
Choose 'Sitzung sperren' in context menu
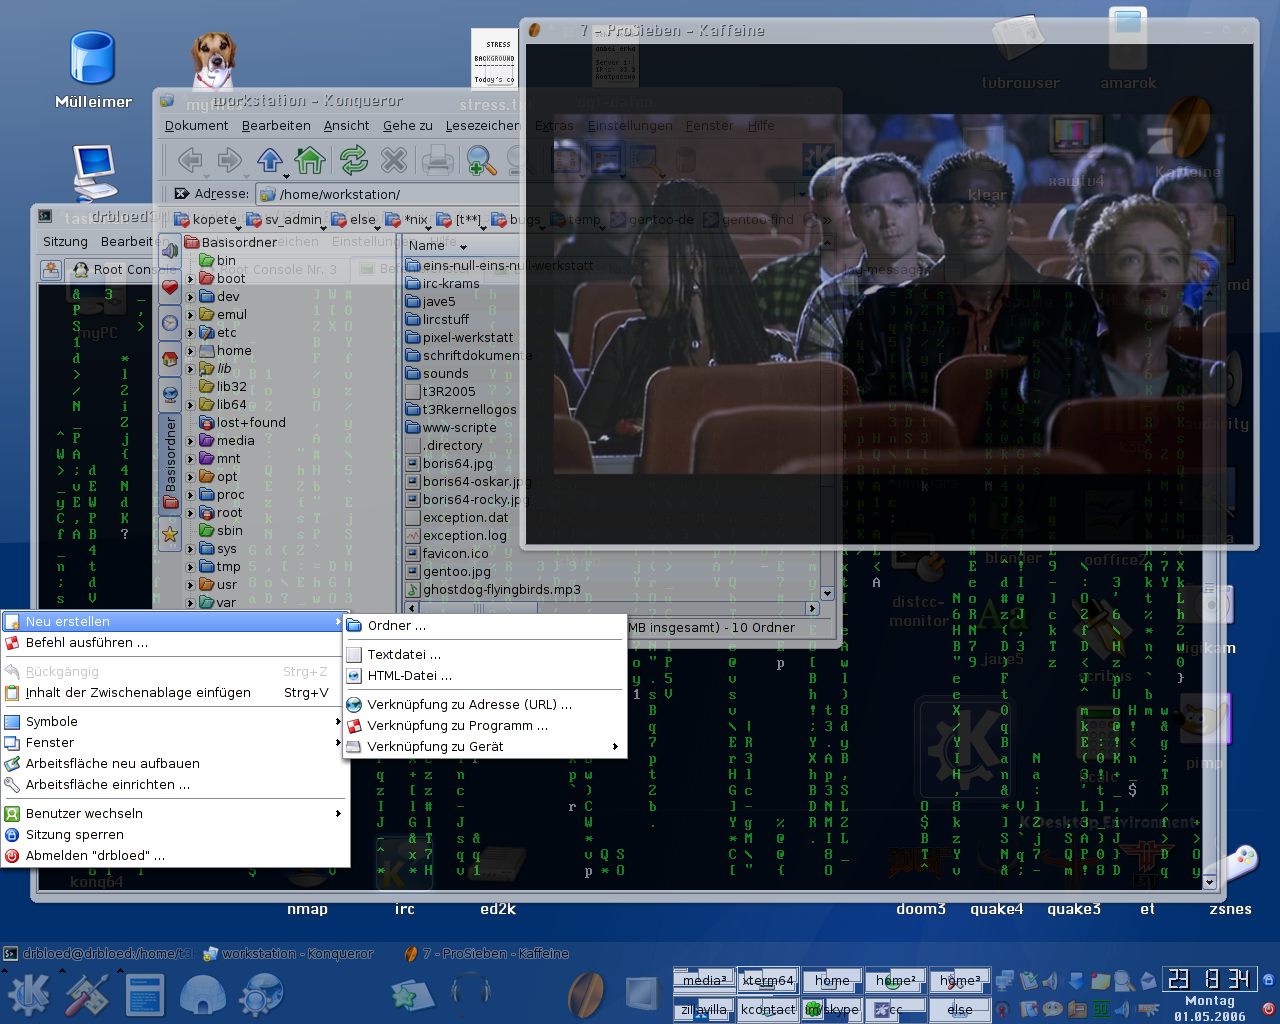(x=75, y=835)
